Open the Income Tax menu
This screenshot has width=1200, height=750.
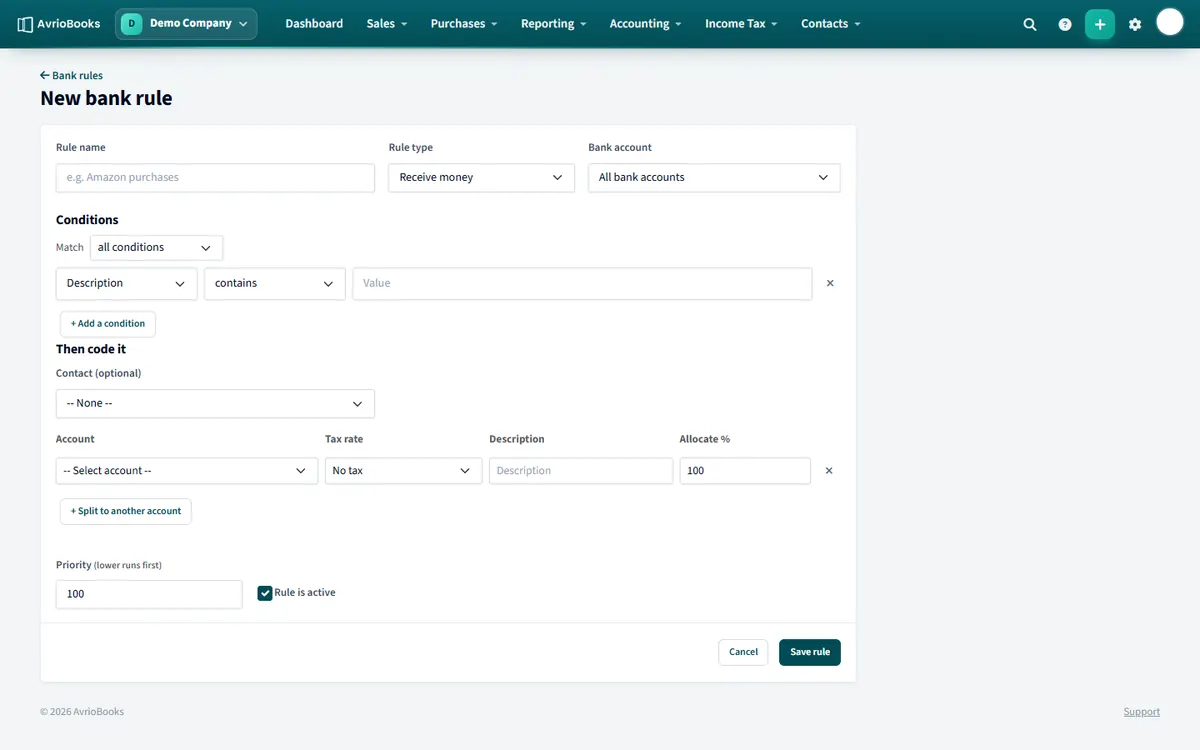coord(741,24)
